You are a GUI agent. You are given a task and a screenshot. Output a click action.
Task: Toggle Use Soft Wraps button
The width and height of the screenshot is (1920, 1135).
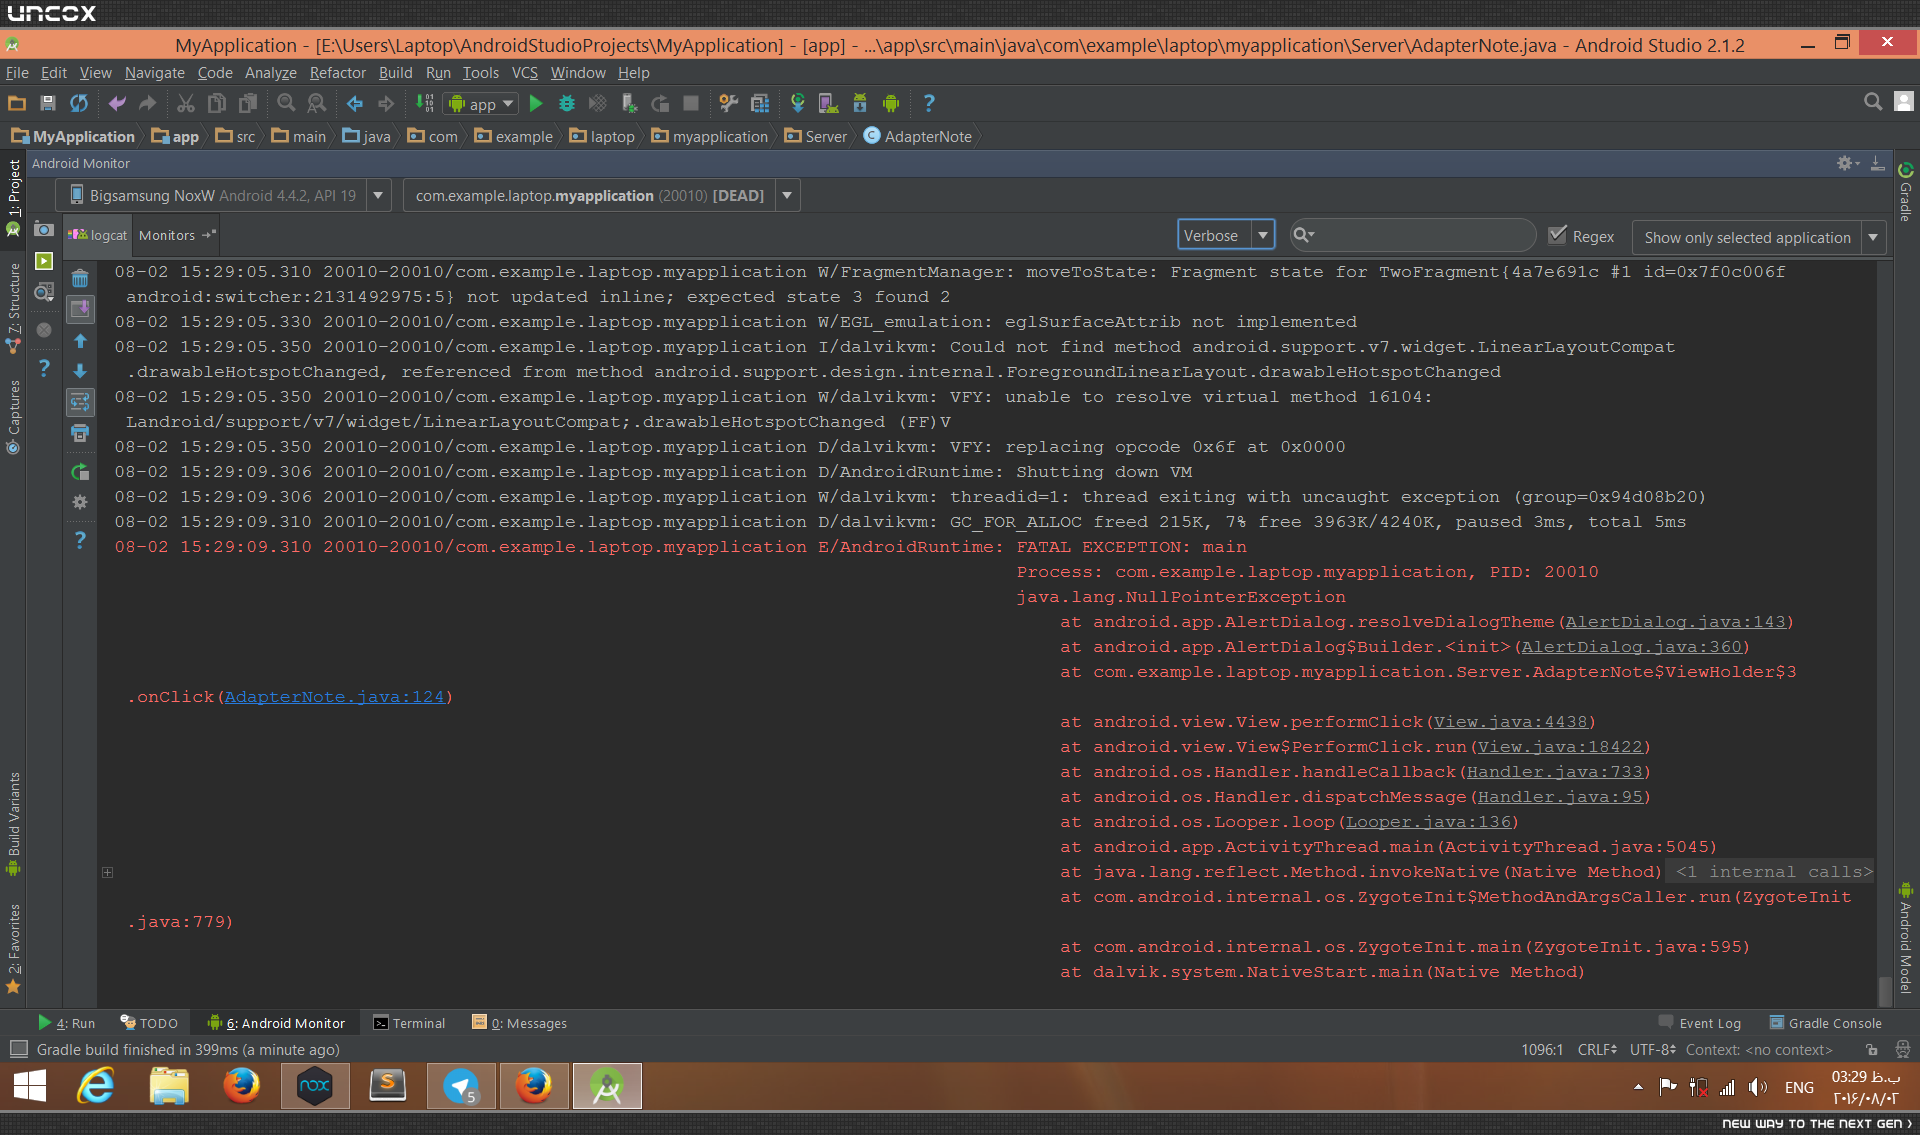coord(80,402)
